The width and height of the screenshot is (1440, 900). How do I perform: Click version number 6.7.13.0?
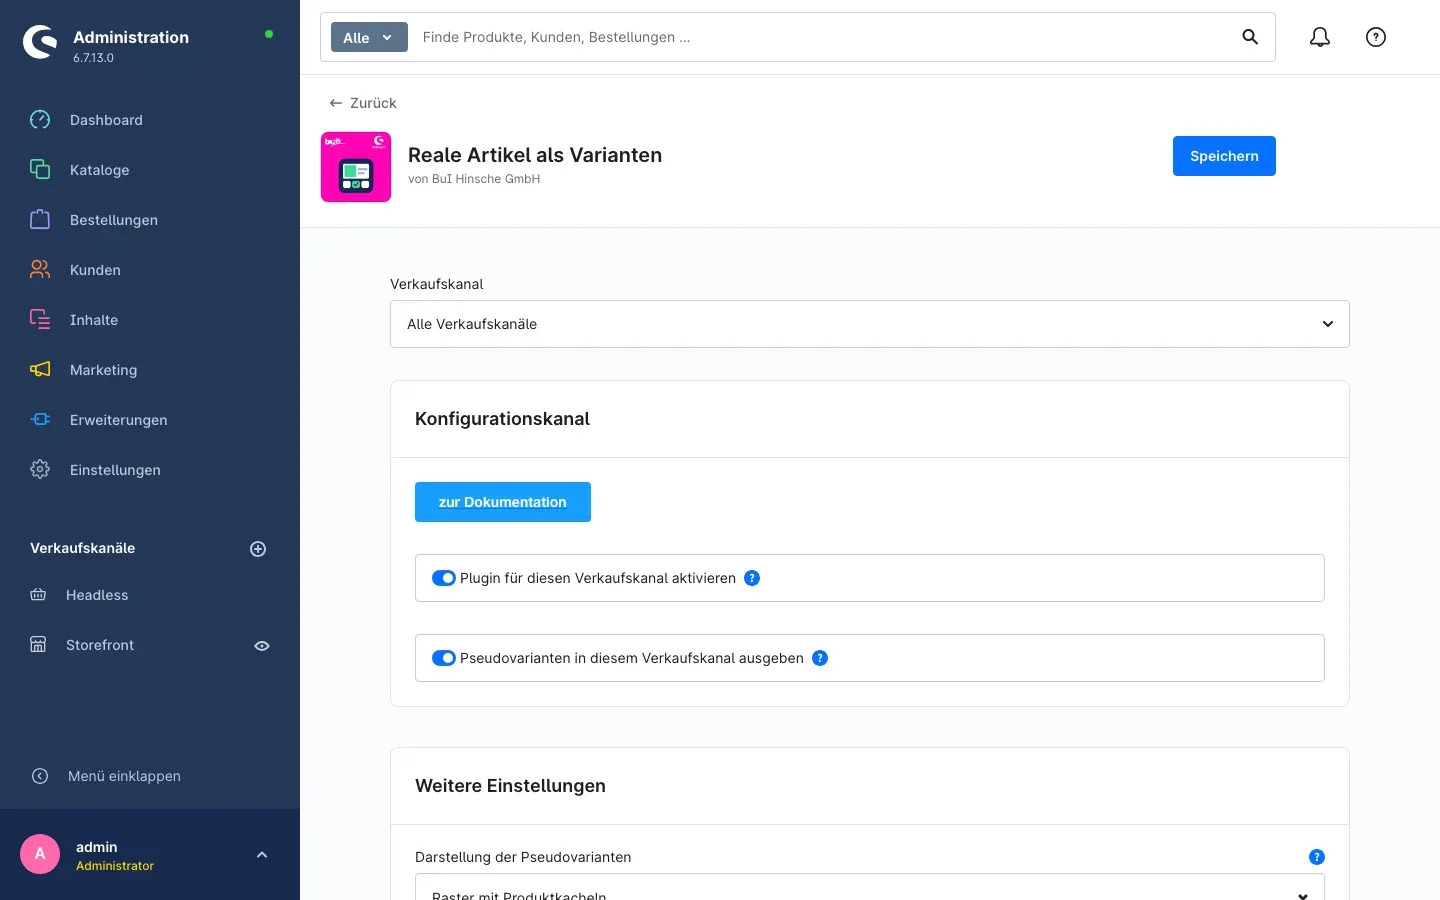(x=93, y=58)
